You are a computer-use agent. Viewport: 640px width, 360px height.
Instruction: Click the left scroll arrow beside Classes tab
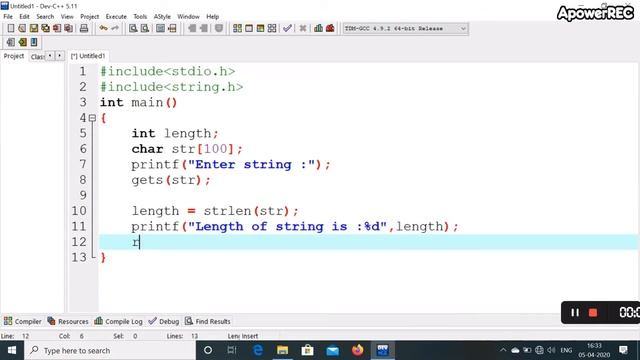[50, 56]
